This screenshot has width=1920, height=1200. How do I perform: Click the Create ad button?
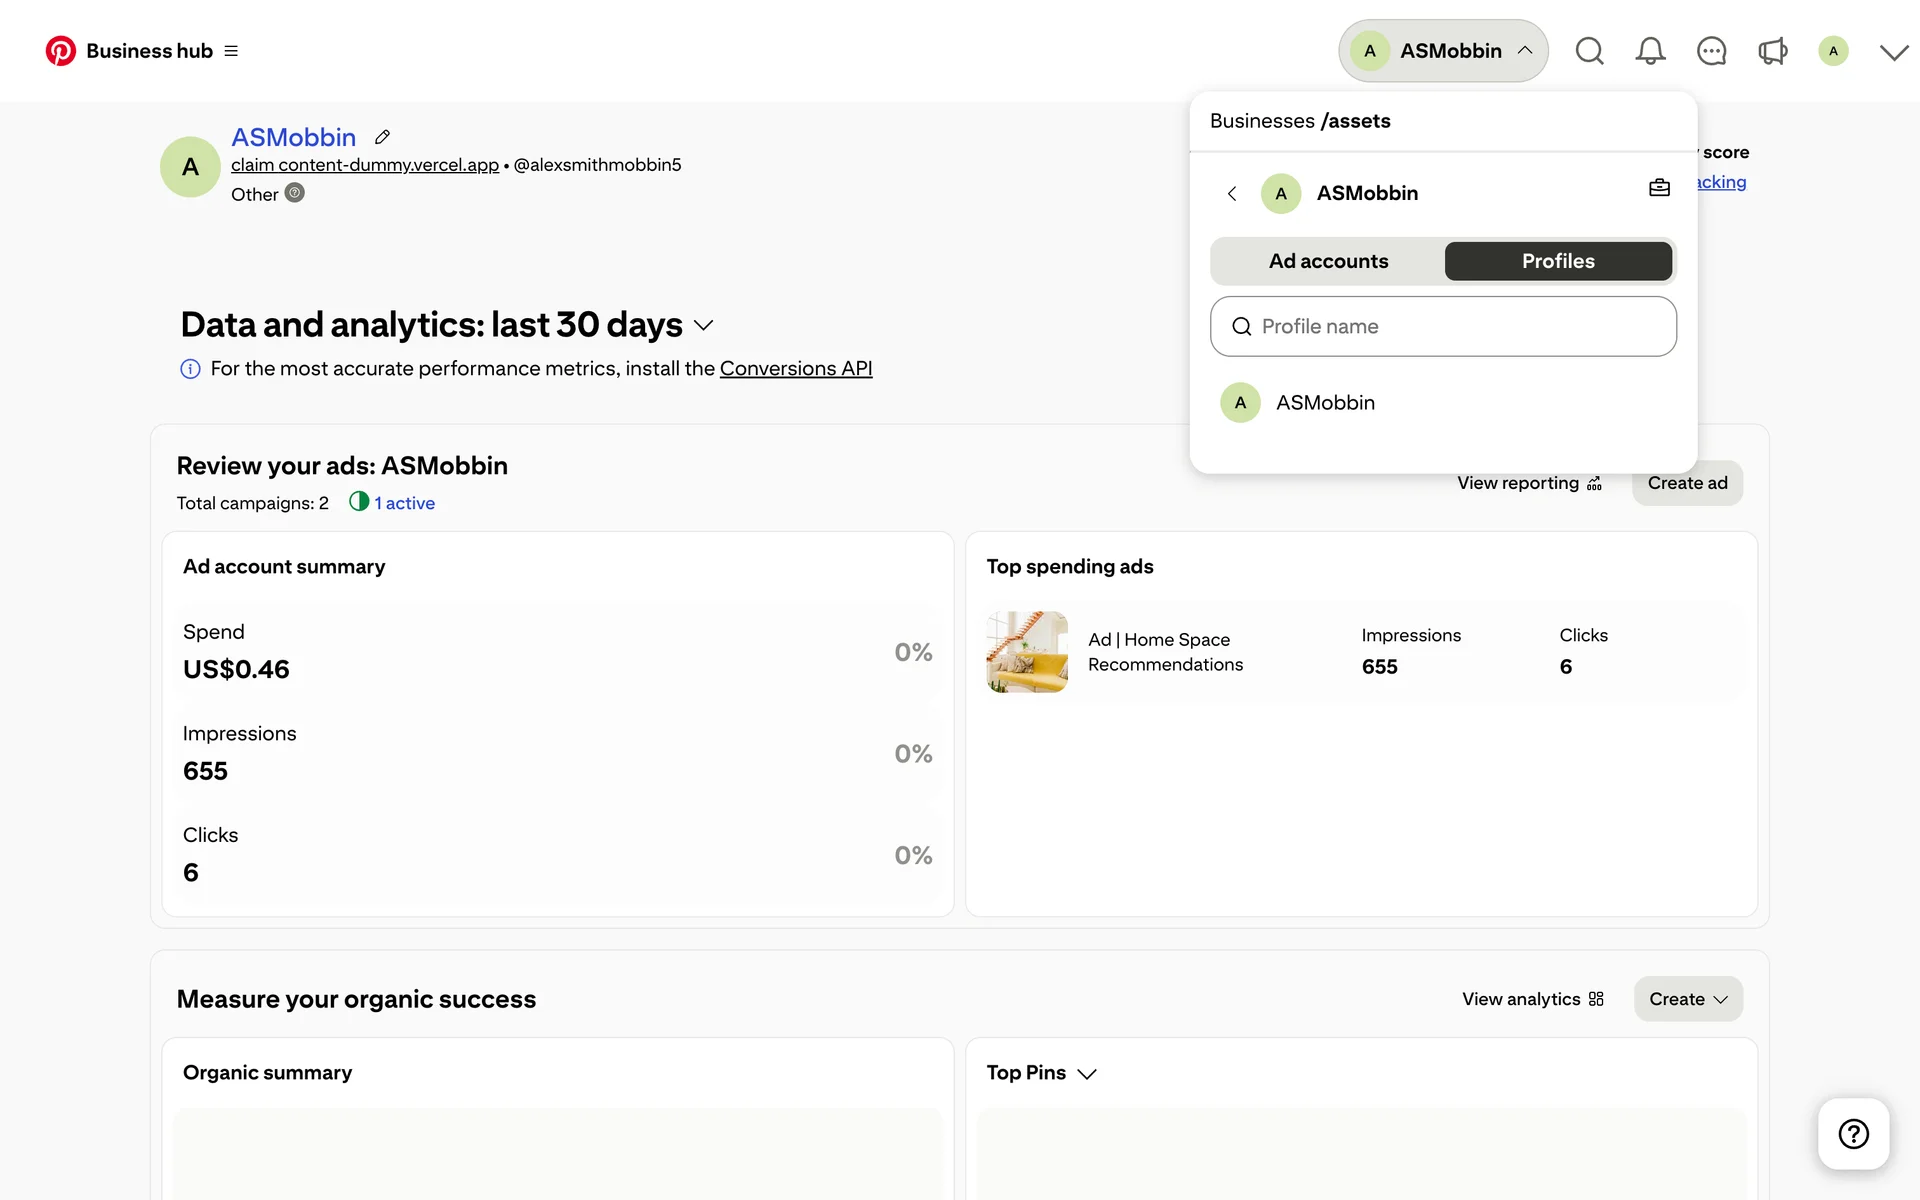(1687, 483)
